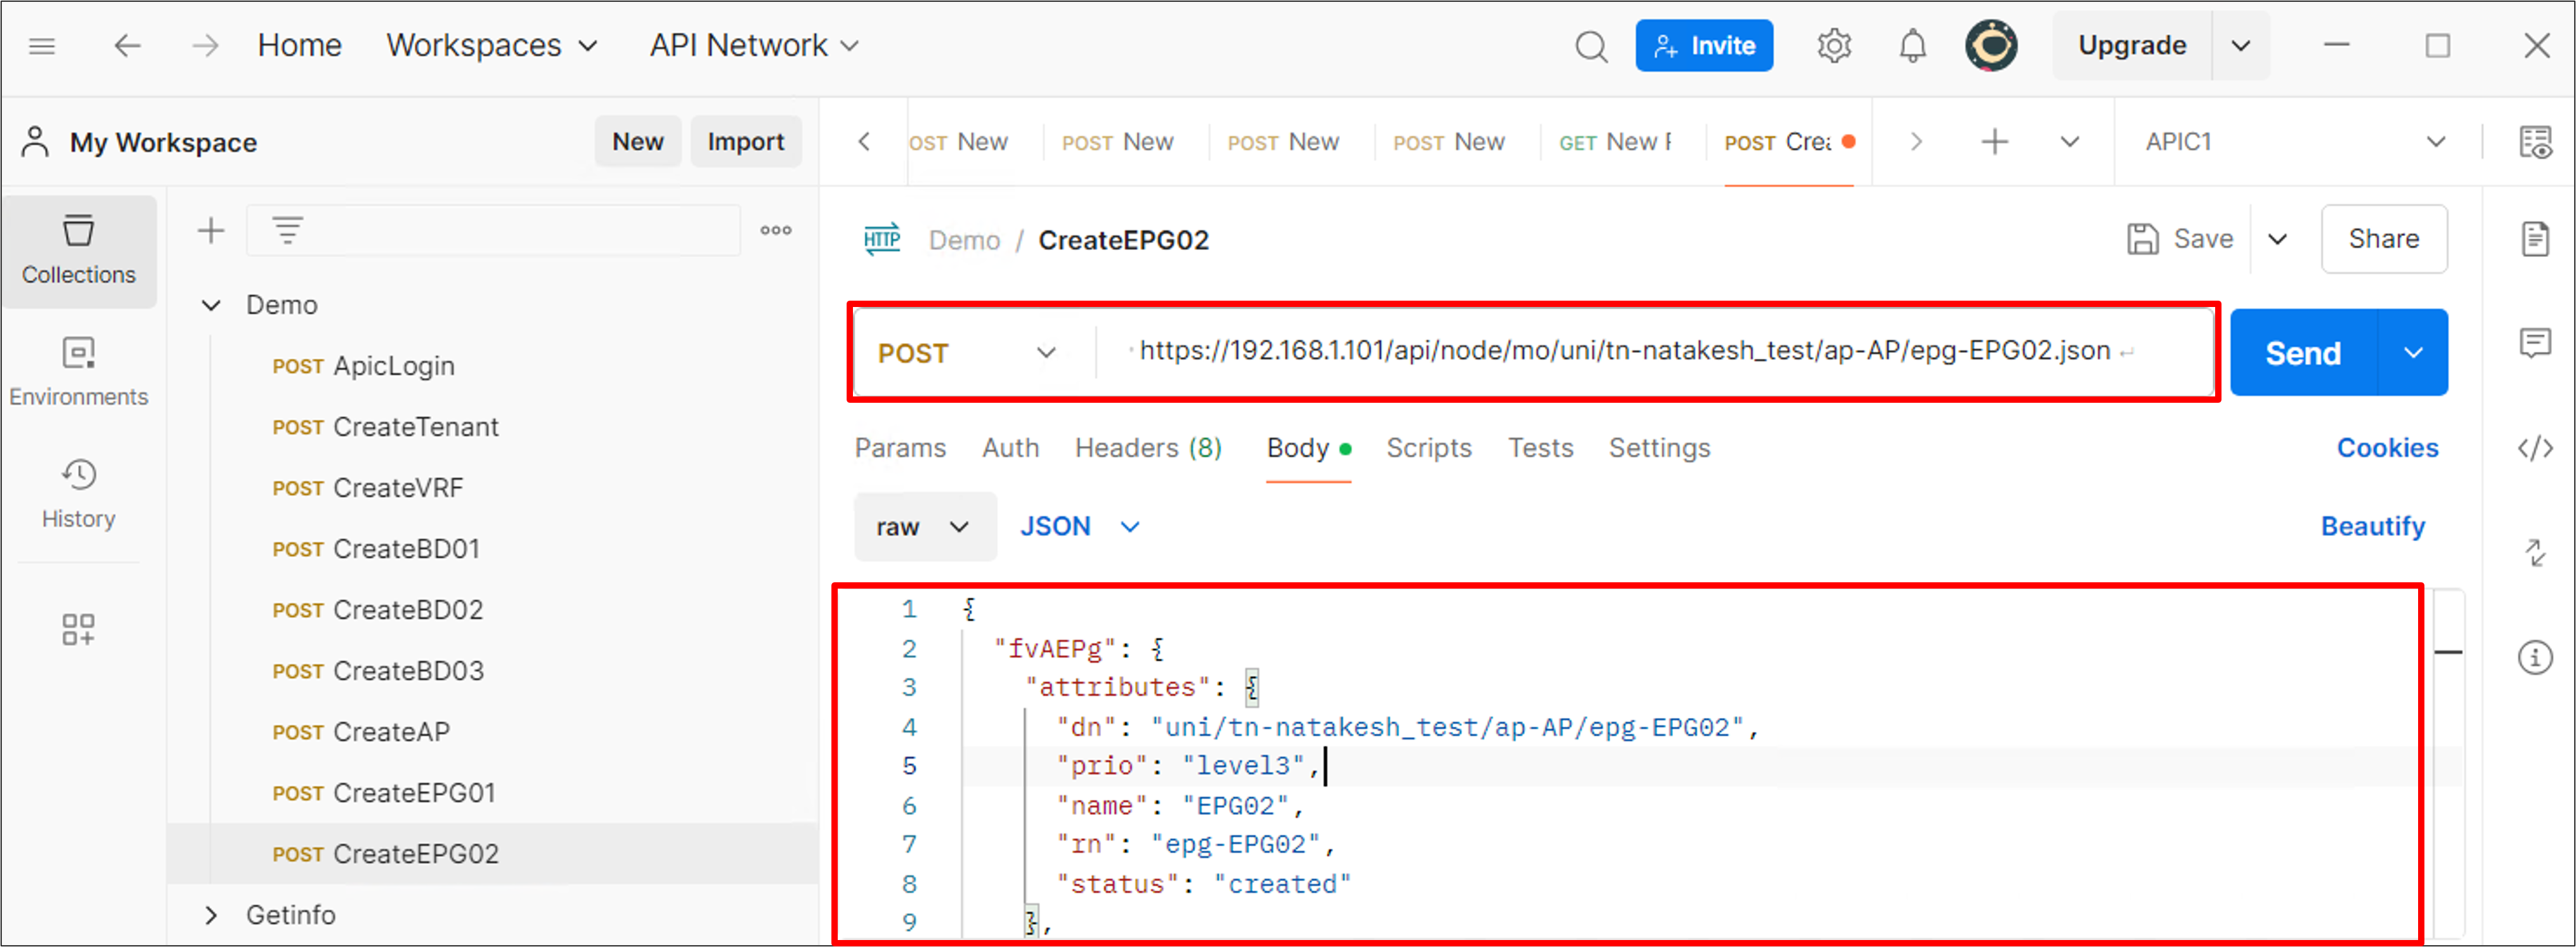Open the JSON format dropdown

pos(1130,526)
